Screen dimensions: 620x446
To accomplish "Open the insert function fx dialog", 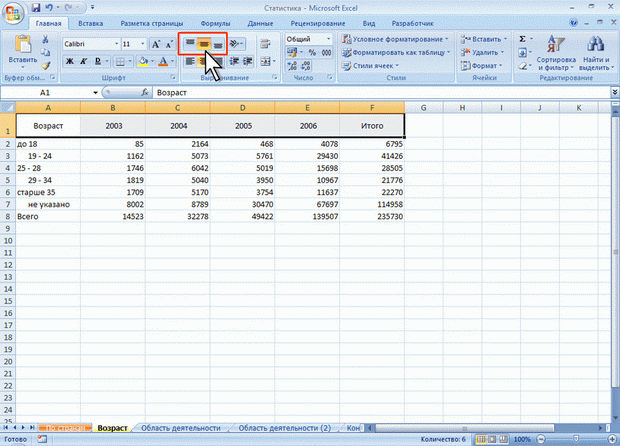I will tap(145, 93).
